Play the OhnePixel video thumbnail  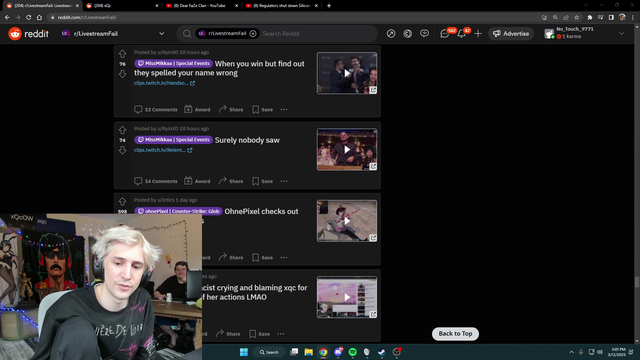tap(347, 221)
